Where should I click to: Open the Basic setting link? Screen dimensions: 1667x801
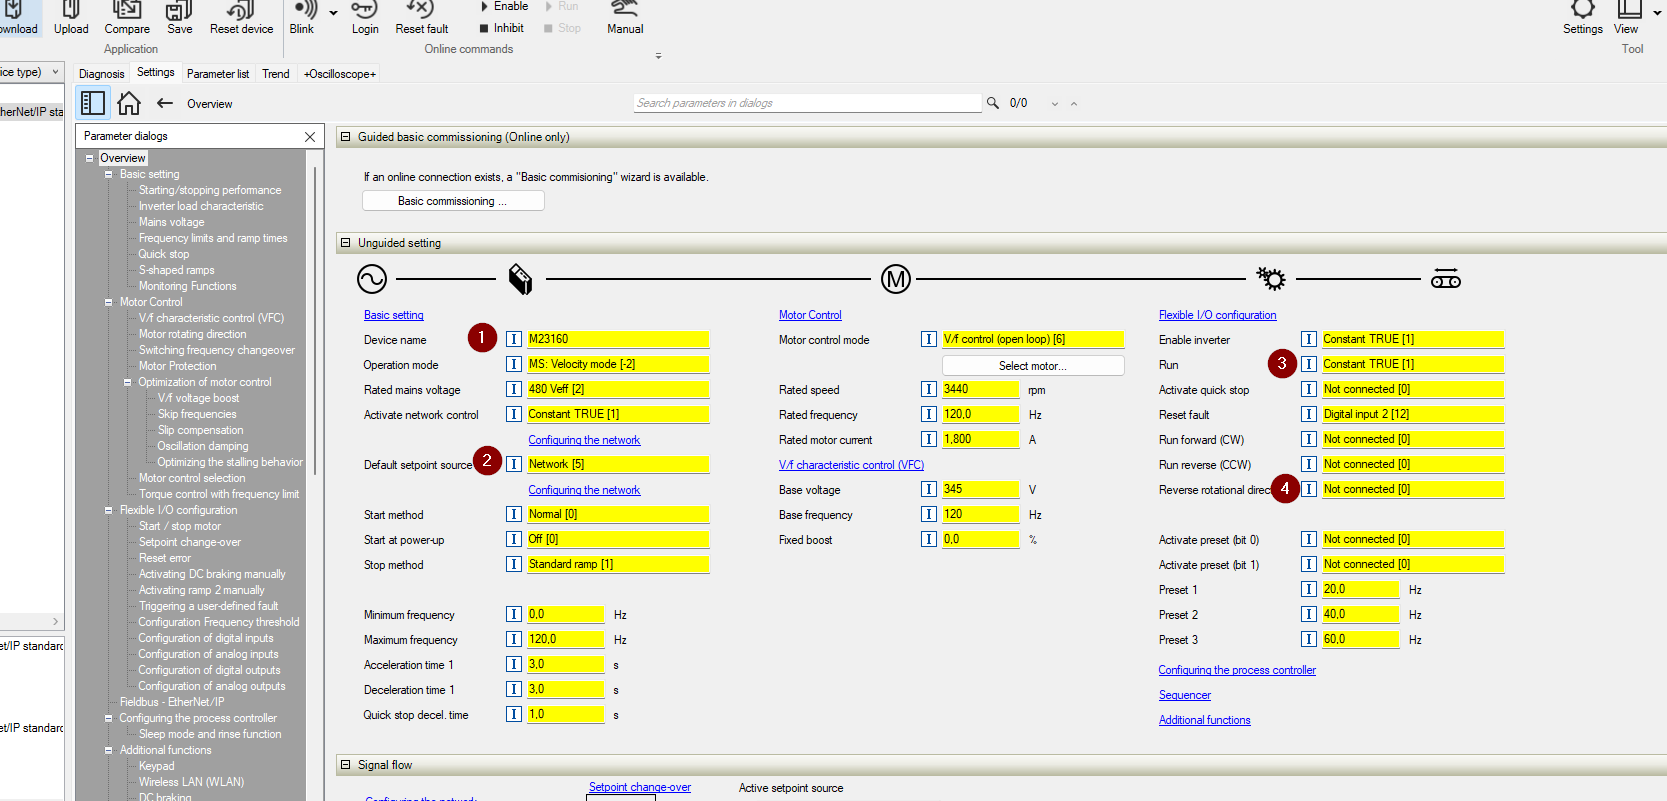tap(394, 315)
